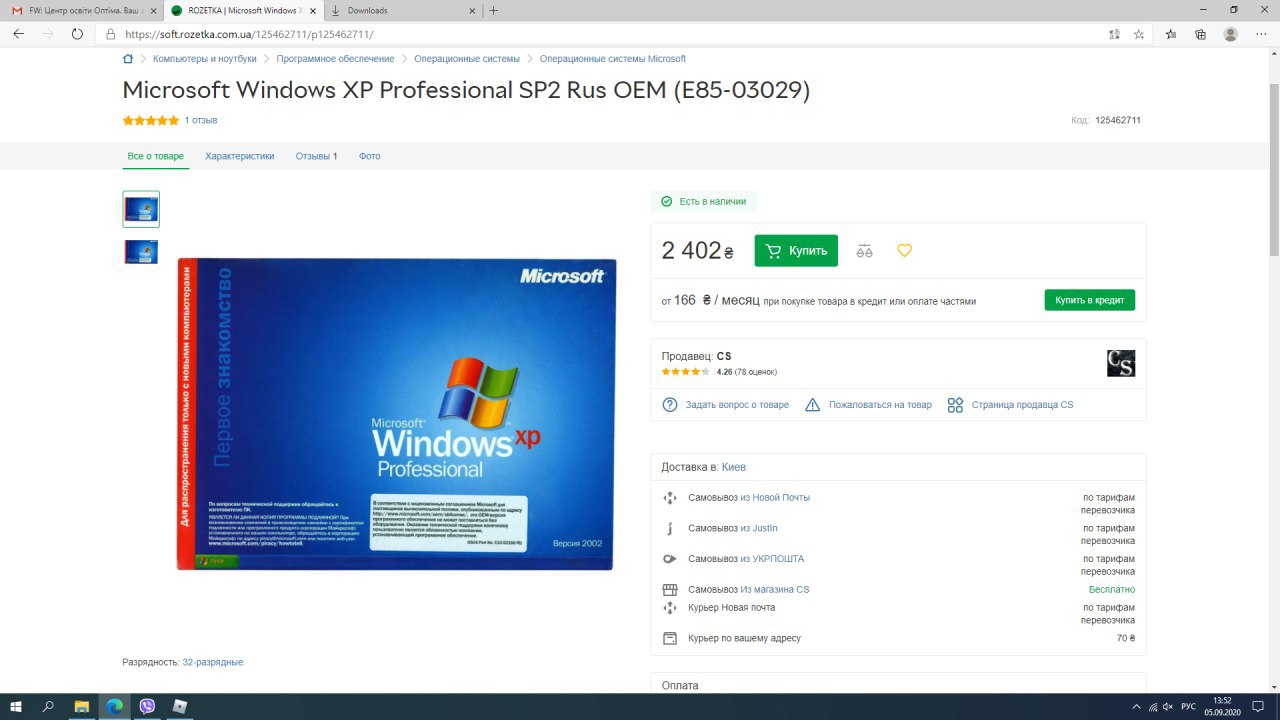Open the Windows notification center
This screenshot has width=1280, height=720.
coord(1260,707)
